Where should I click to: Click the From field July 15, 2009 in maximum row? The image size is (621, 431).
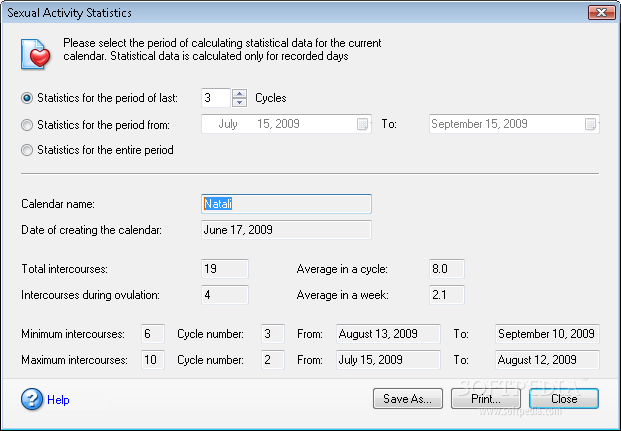pyautogui.click(x=388, y=360)
